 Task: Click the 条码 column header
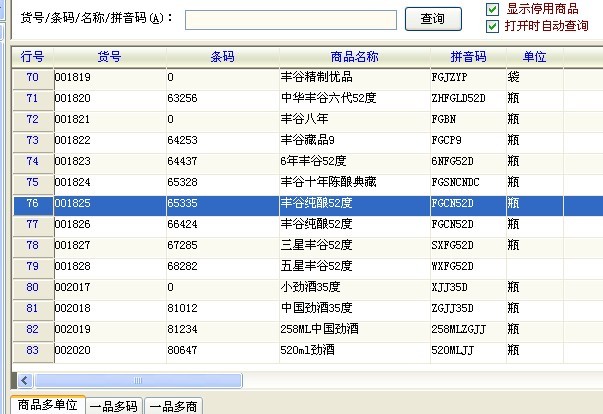tap(222, 57)
